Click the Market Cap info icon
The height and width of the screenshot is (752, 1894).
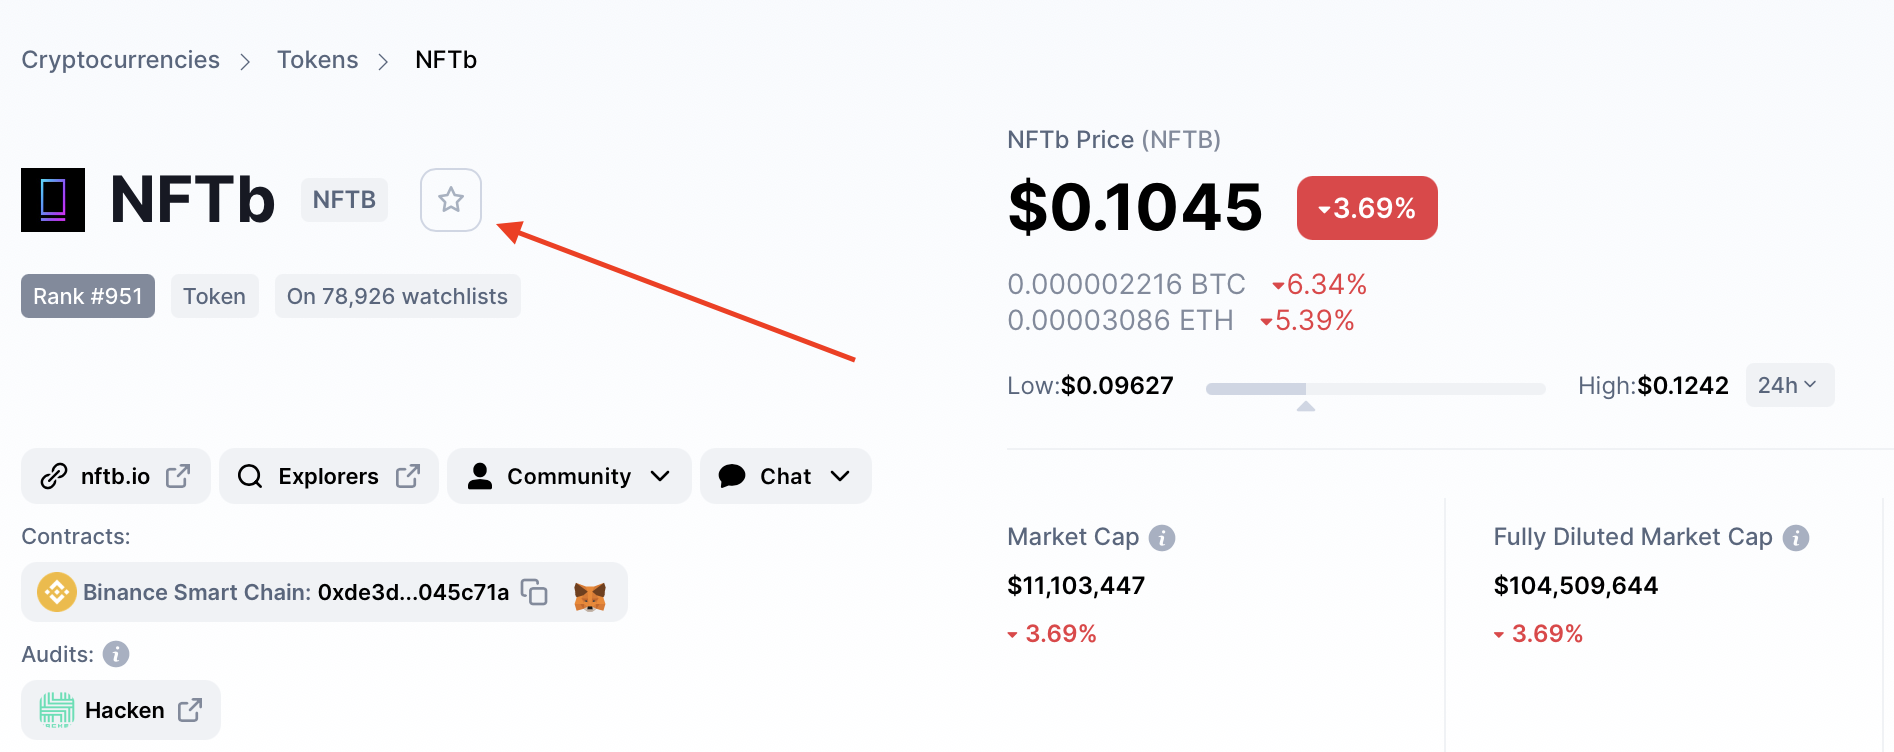tap(1162, 538)
